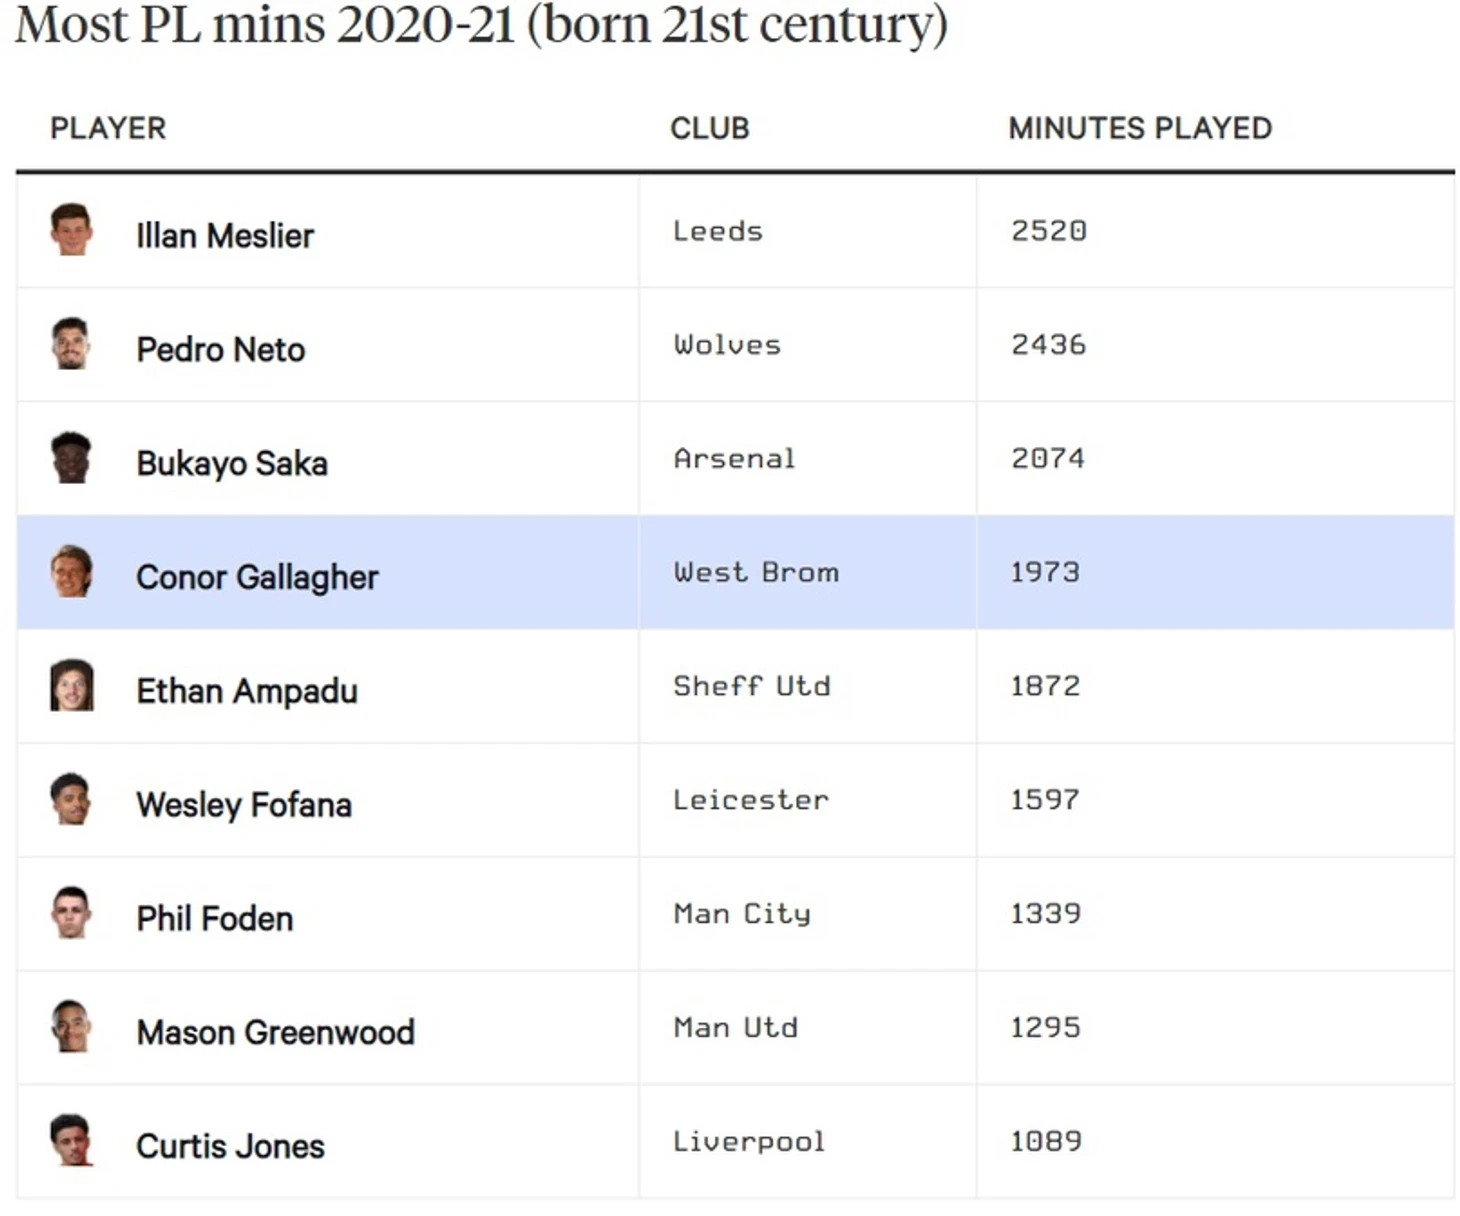This screenshot has width=1460, height=1216.
Task: Click the West Brom club cell
Action: pyautogui.click(x=756, y=572)
